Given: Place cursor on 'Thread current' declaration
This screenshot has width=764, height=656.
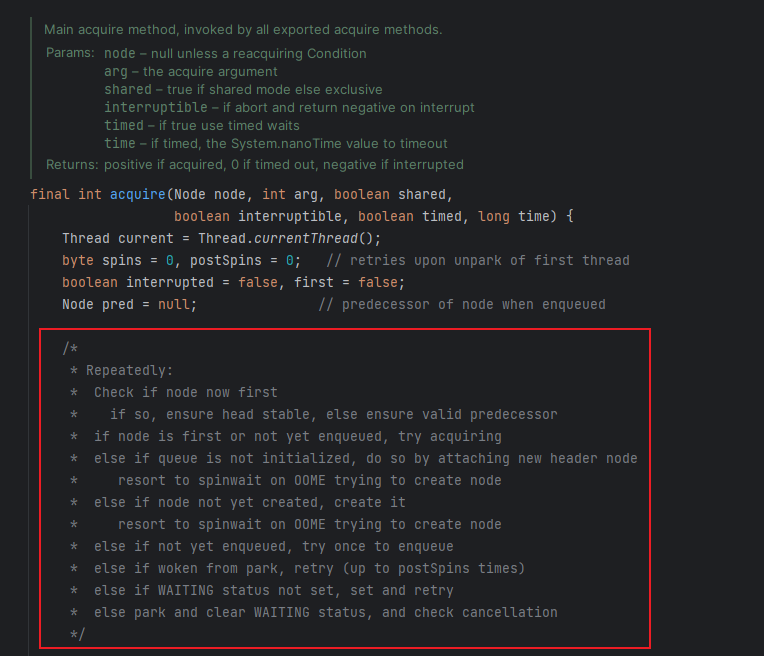Looking at the screenshot, I should coord(117,238).
